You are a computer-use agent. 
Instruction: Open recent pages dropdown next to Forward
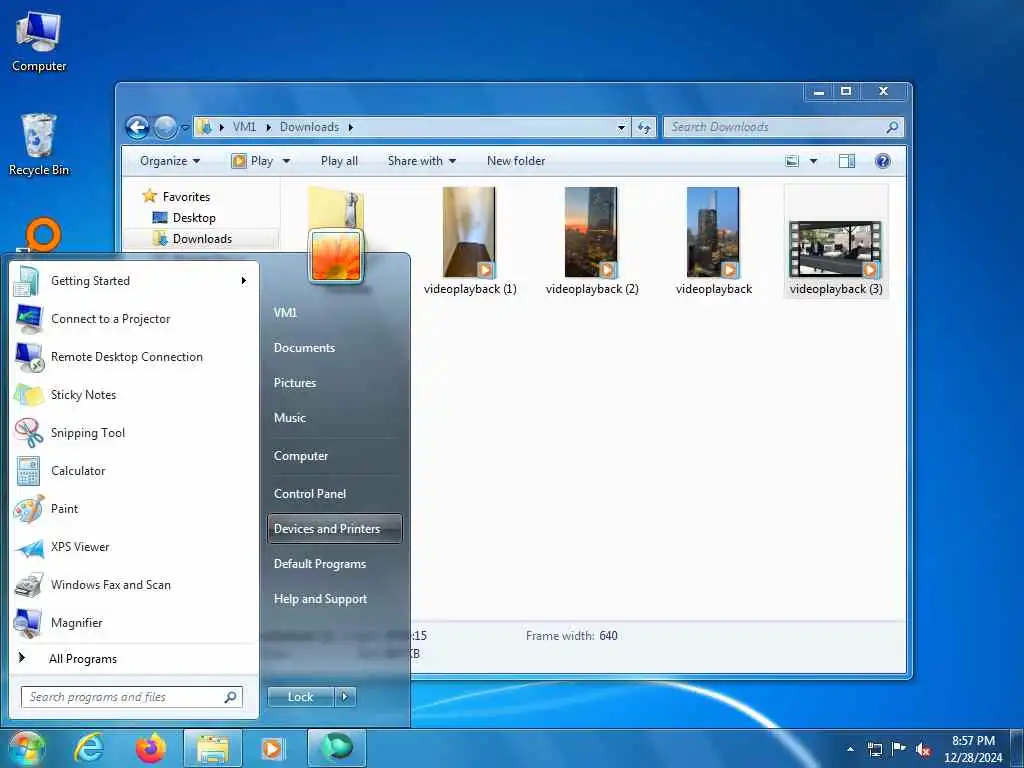coord(185,128)
